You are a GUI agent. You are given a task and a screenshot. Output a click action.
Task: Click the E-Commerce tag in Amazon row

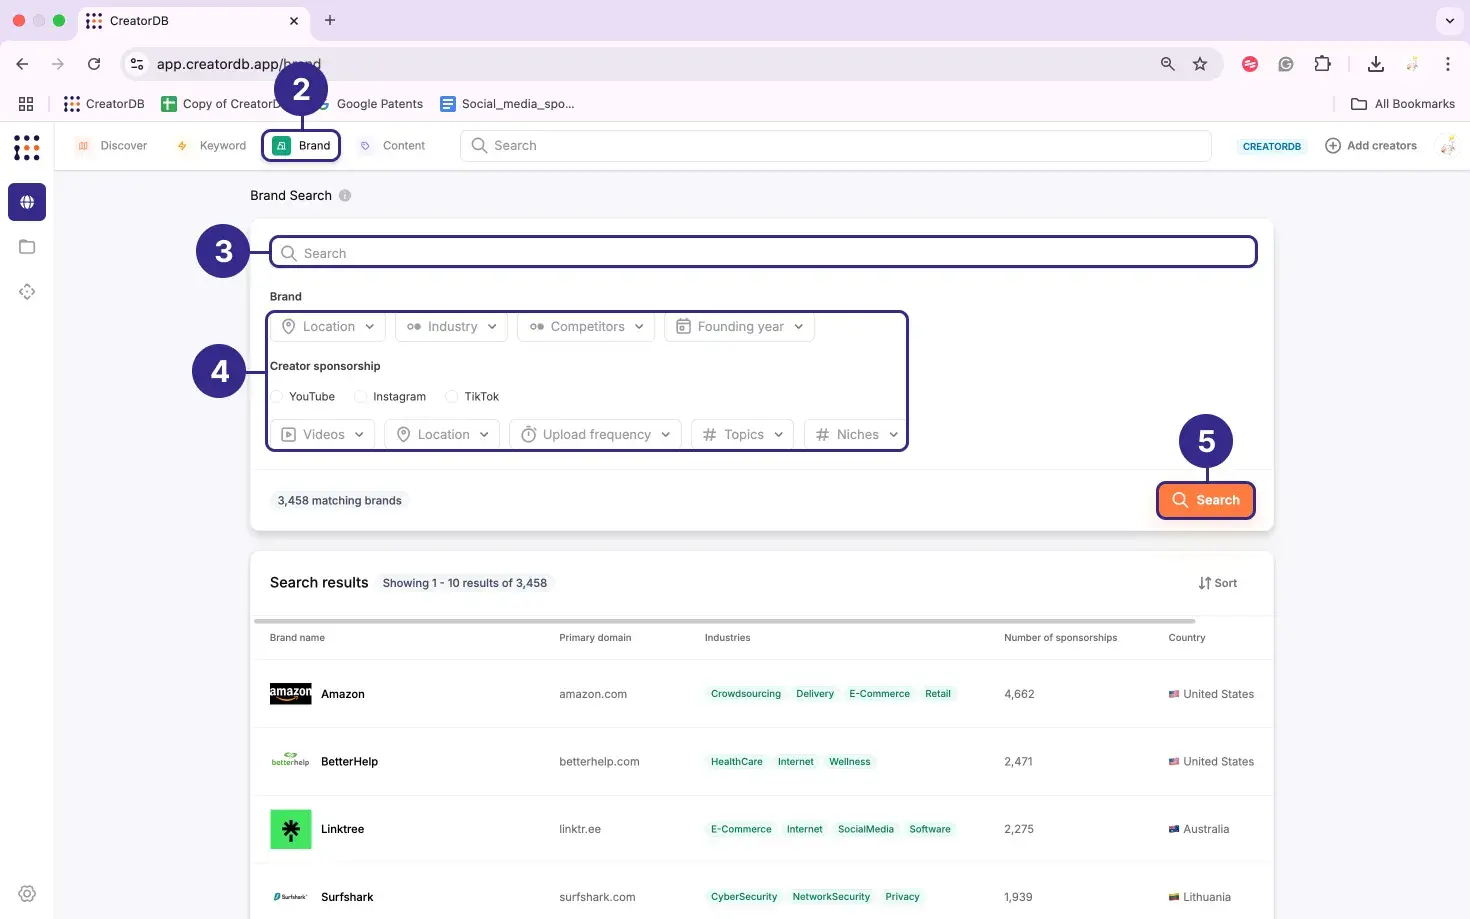tap(879, 694)
